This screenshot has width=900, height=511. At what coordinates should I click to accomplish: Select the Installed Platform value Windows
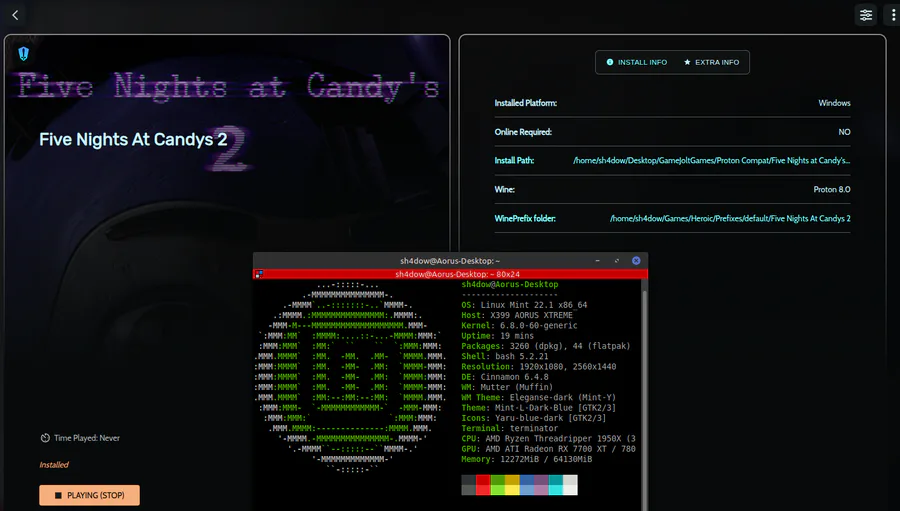[x=834, y=103]
